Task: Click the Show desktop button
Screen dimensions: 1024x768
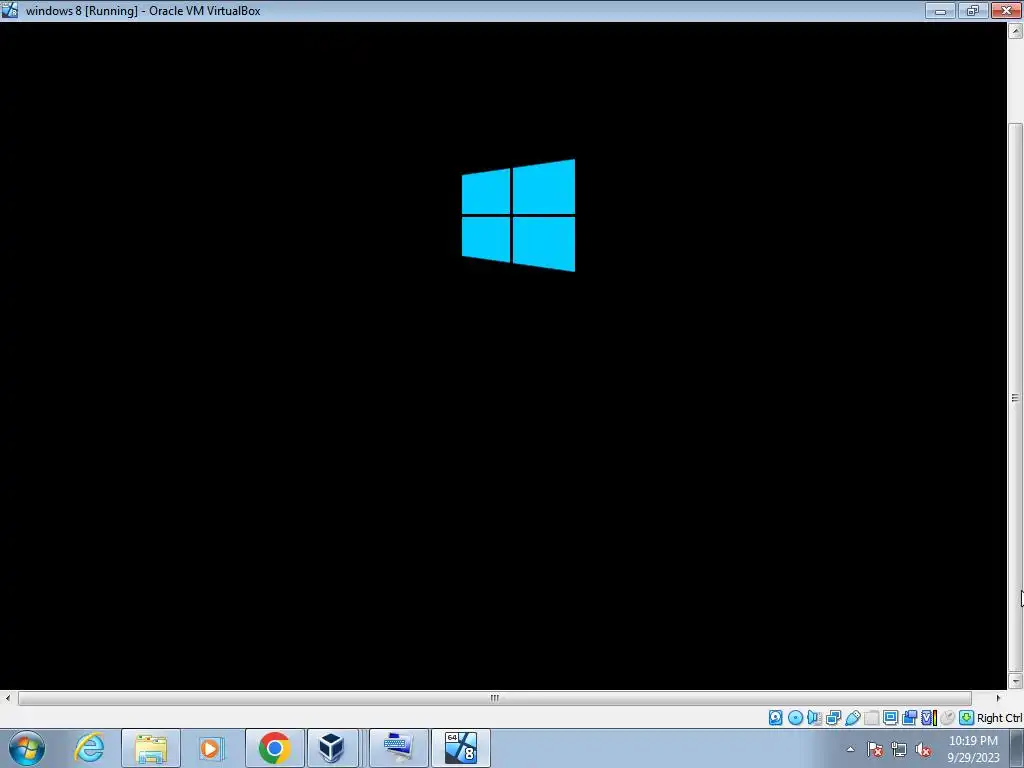Action: click(1016, 748)
